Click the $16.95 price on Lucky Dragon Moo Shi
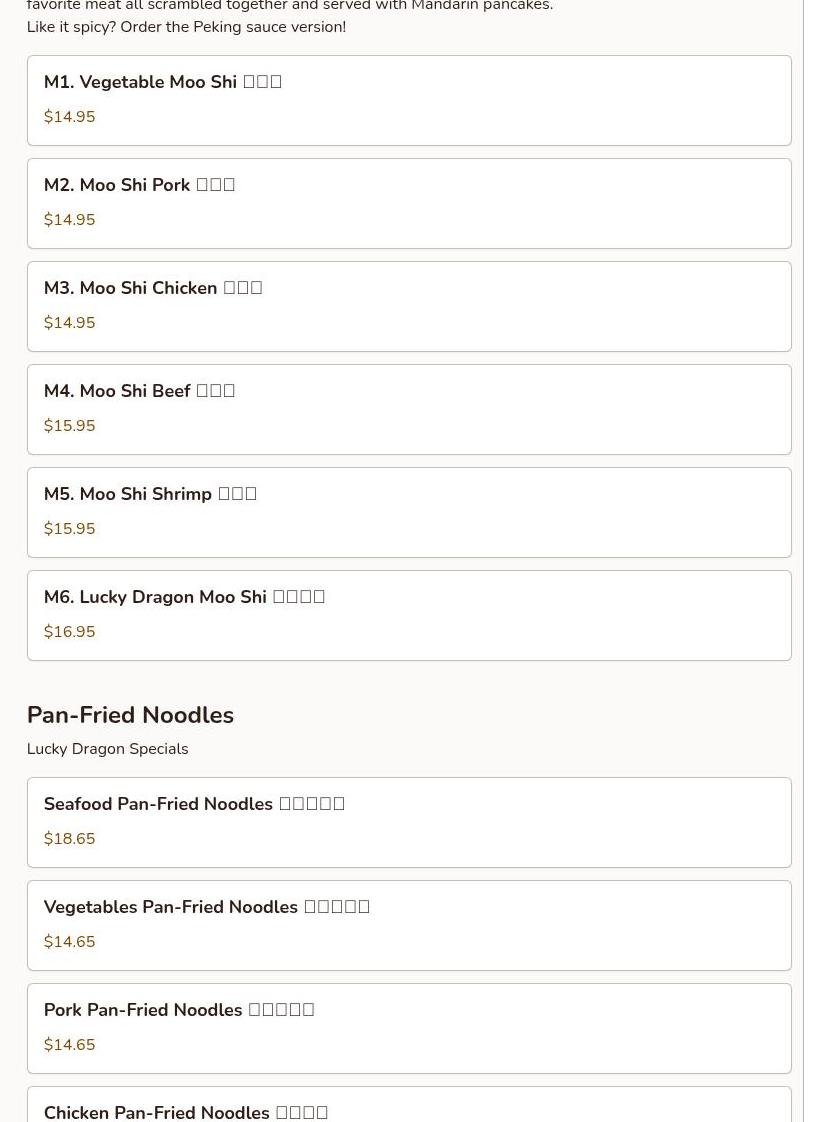The image size is (824, 1122). click(69, 632)
